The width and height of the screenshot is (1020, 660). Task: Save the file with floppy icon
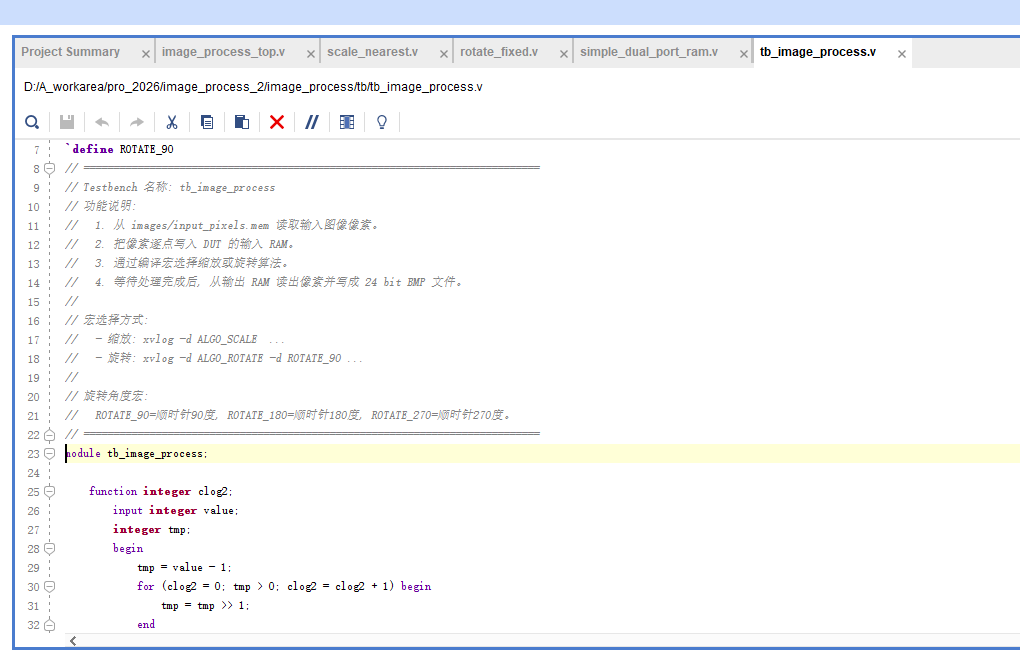tap(67, 122)
